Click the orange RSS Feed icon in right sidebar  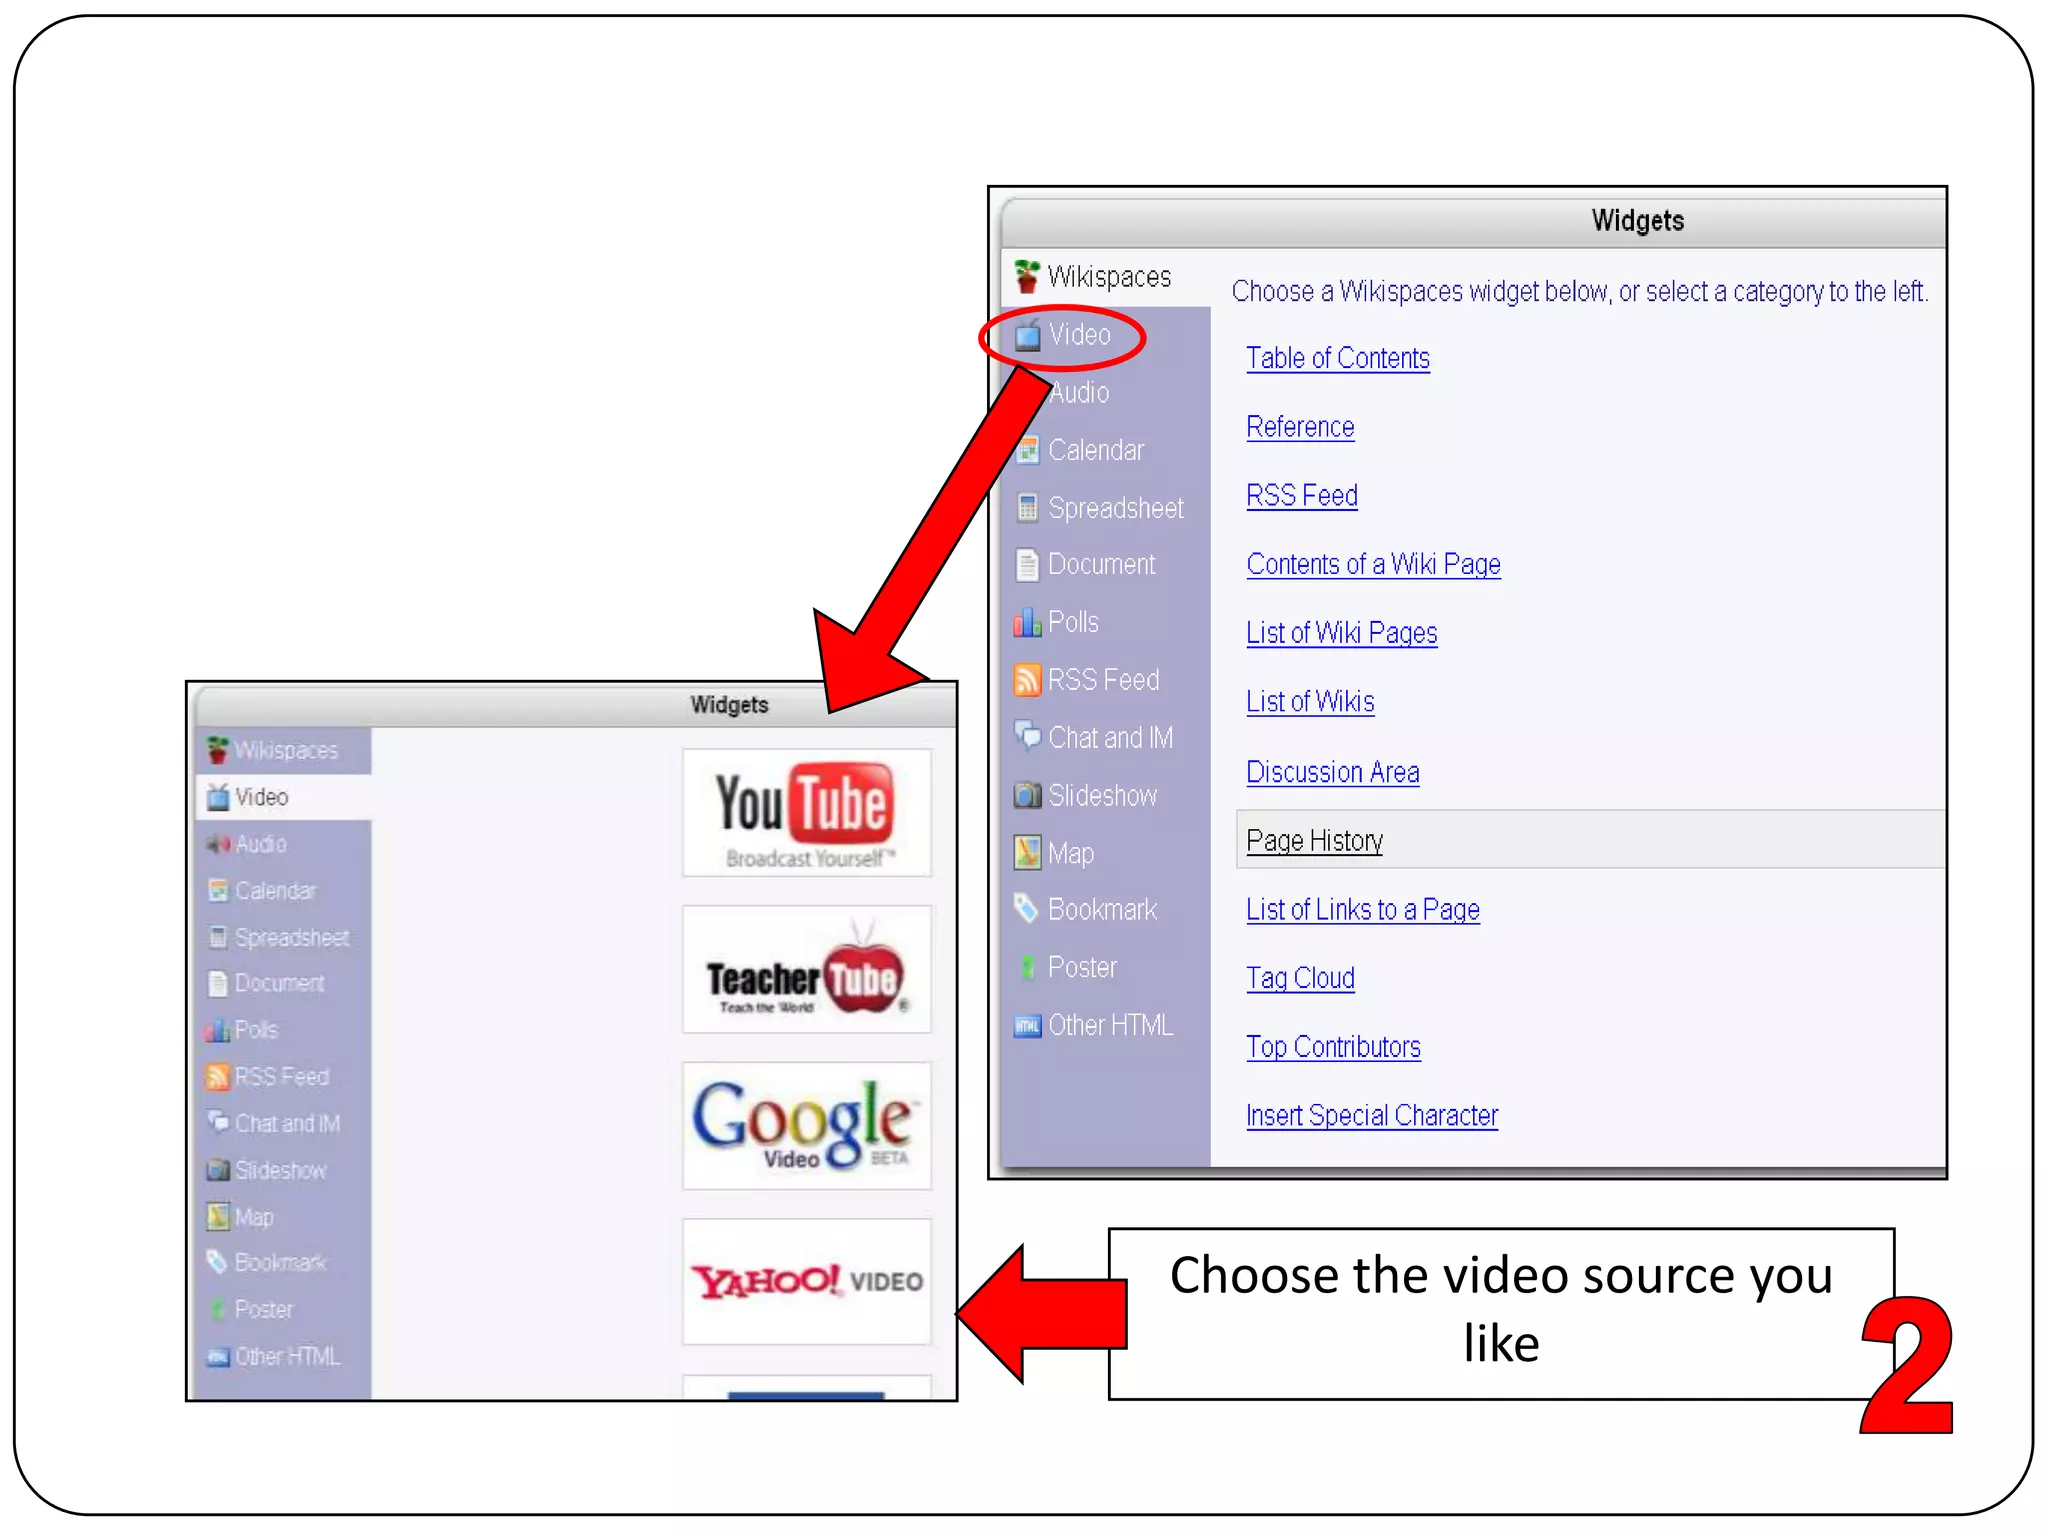pyautogui.click(x=1027, y=680)
